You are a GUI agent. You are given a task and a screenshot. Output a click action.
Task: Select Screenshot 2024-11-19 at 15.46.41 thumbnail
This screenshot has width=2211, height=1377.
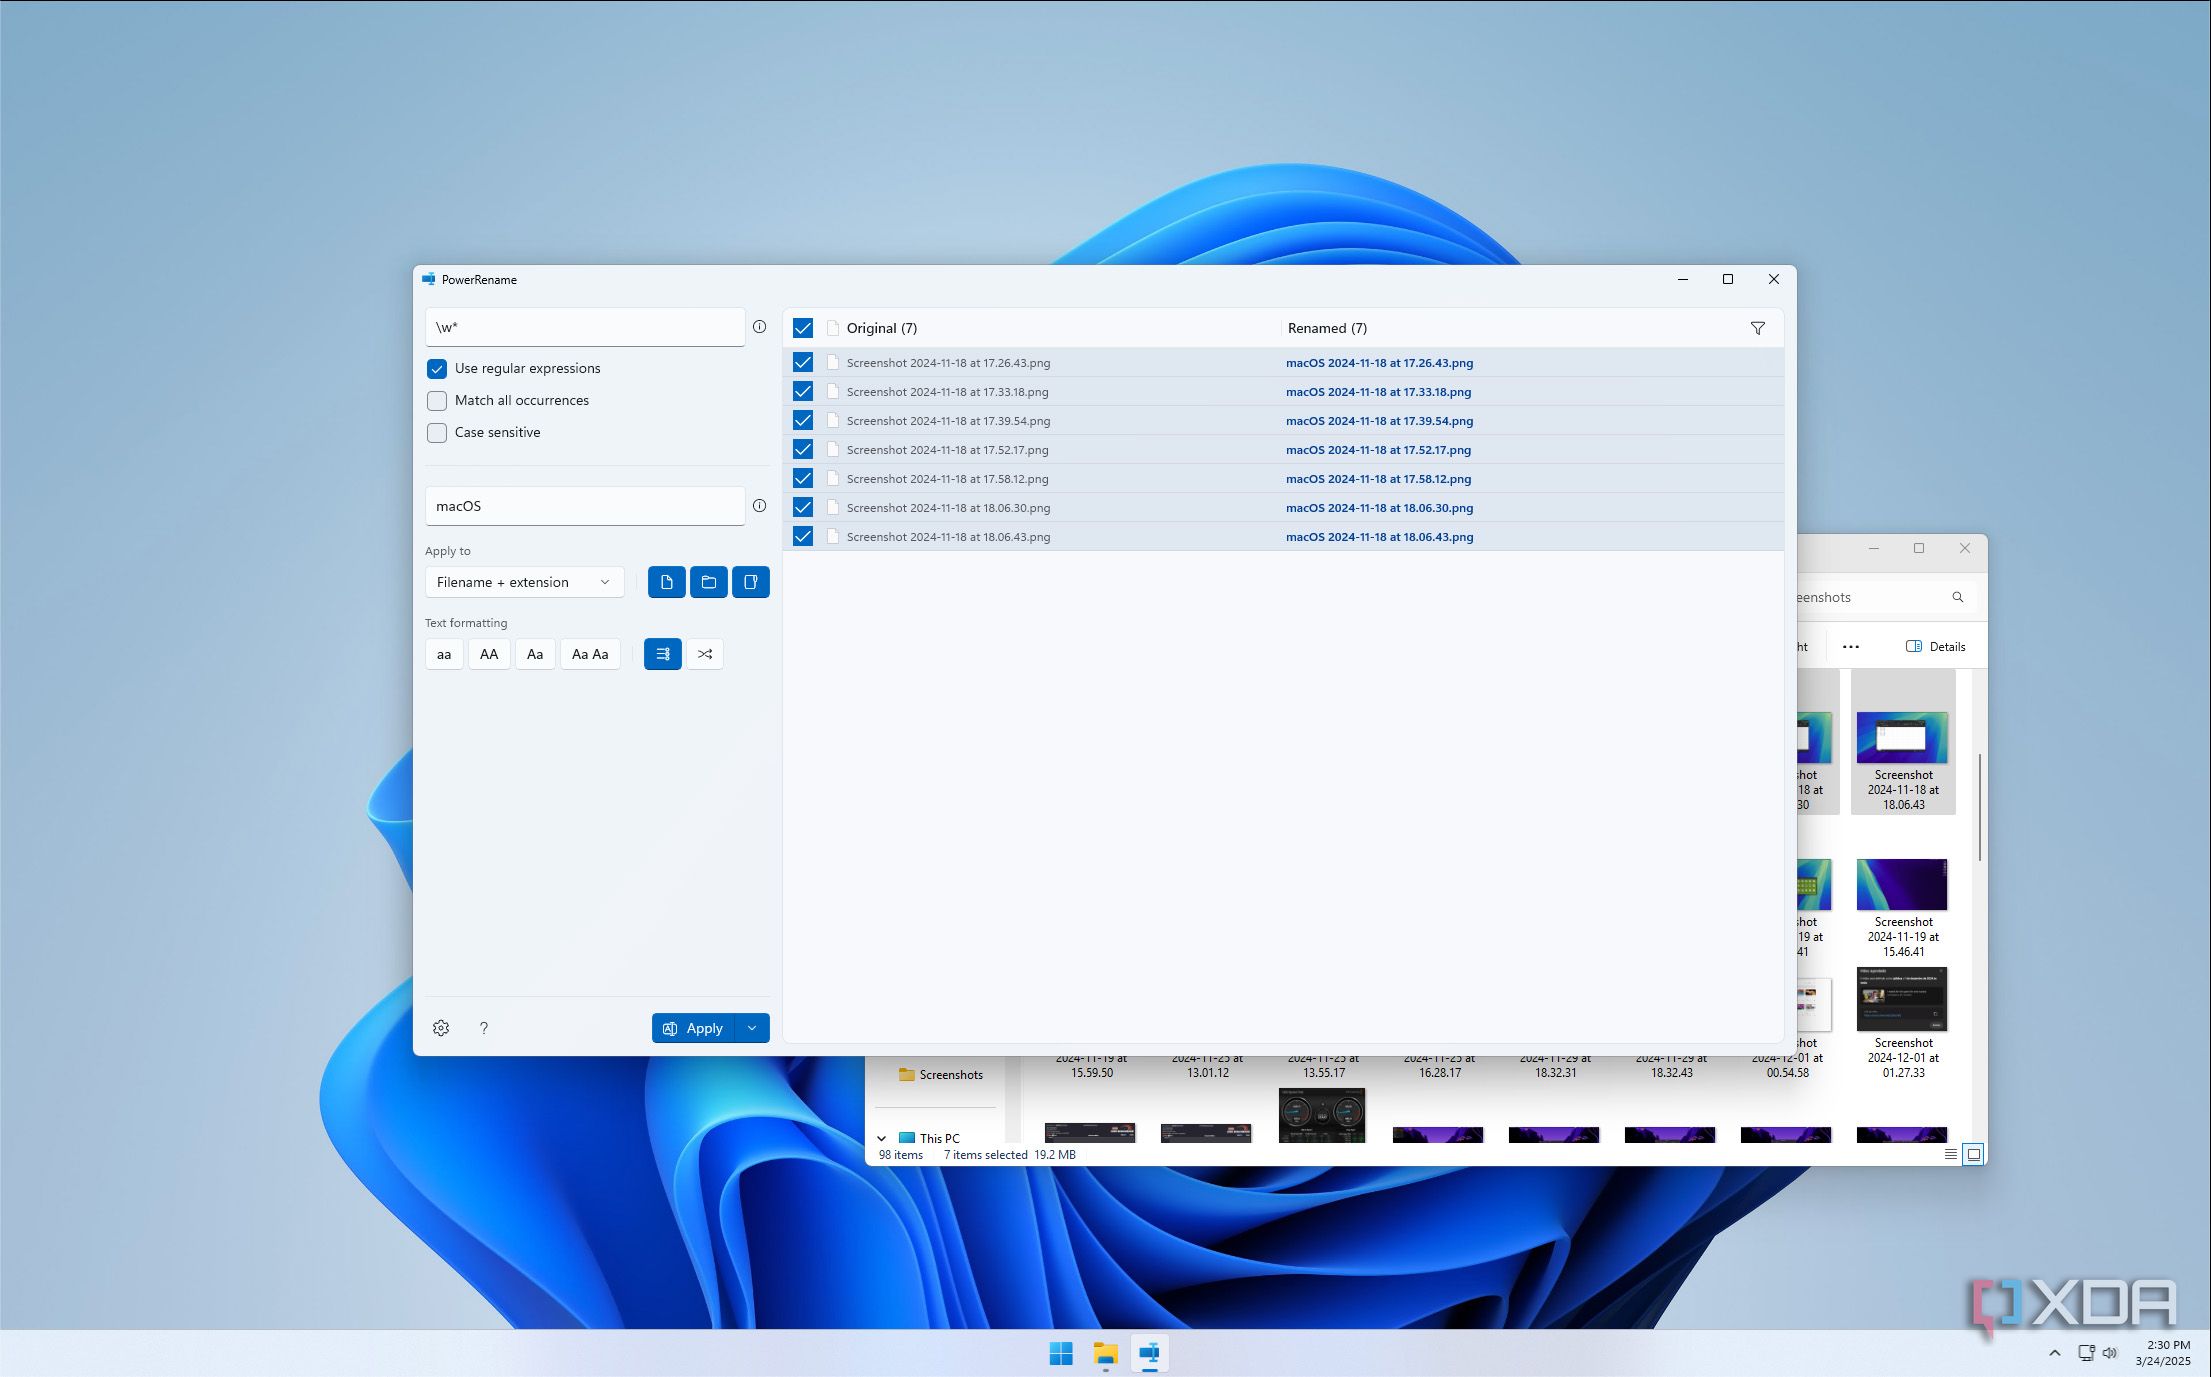point(1902,908)
